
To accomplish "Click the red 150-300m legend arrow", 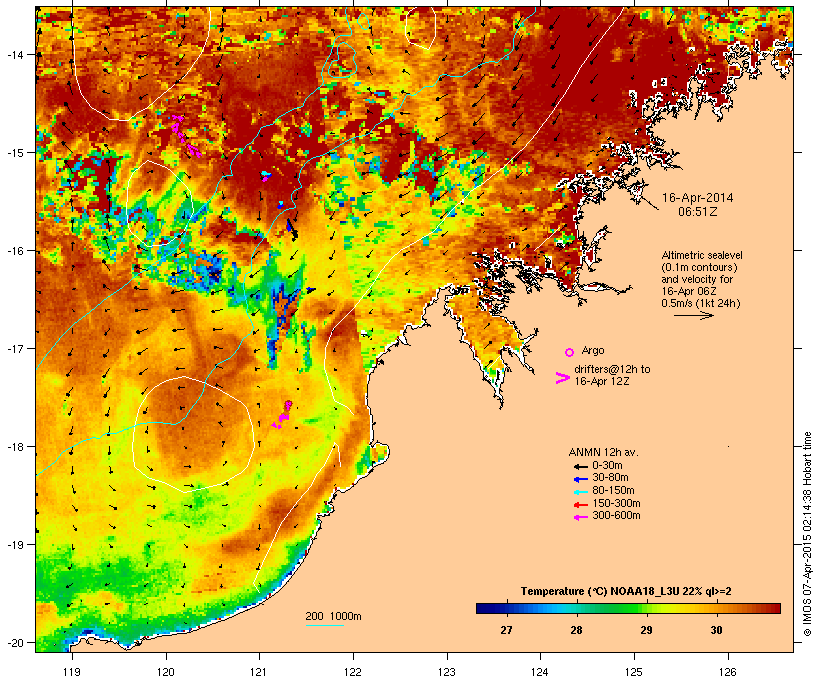I will coord(580,505).
